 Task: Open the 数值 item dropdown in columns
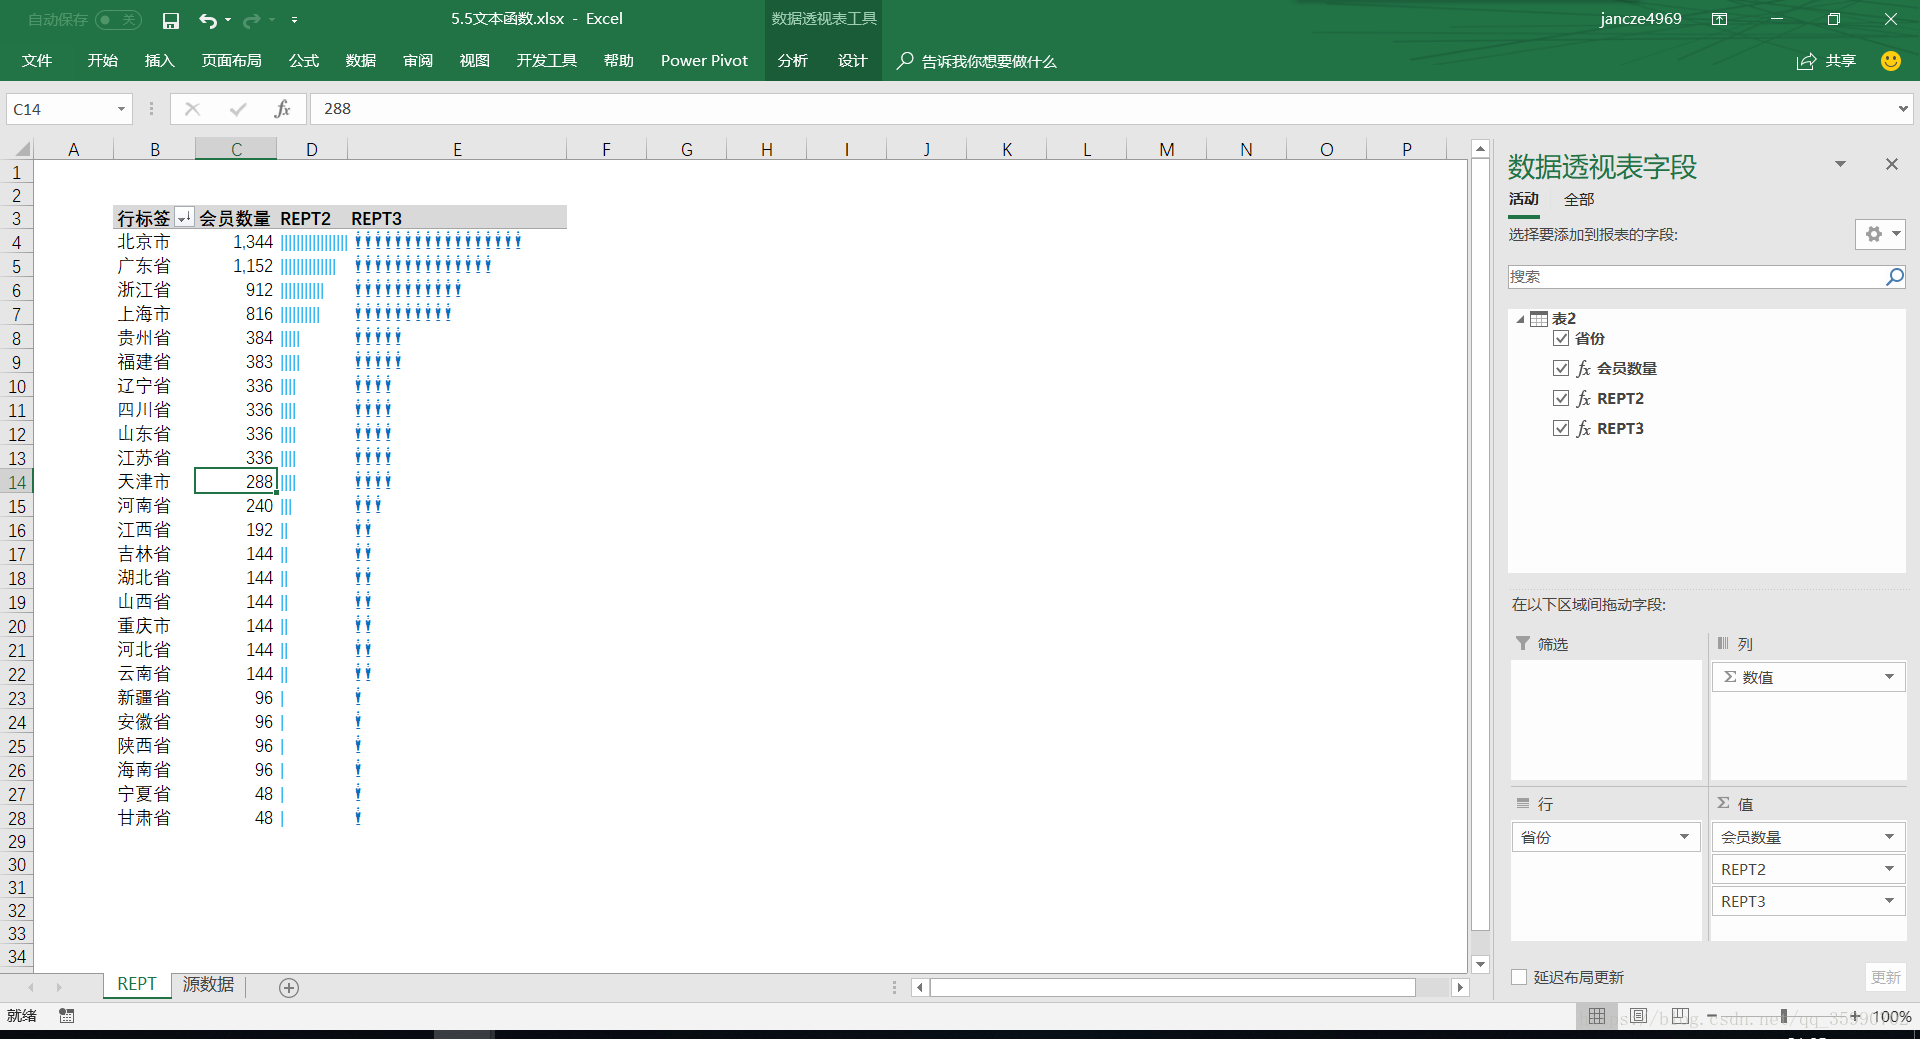pos(1889,677)
